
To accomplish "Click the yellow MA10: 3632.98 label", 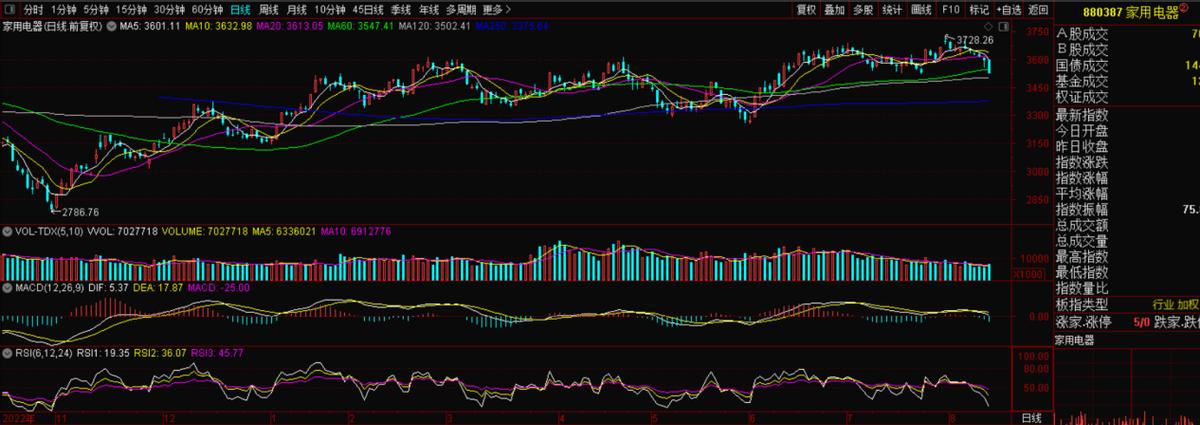I will tap(220, 25).
